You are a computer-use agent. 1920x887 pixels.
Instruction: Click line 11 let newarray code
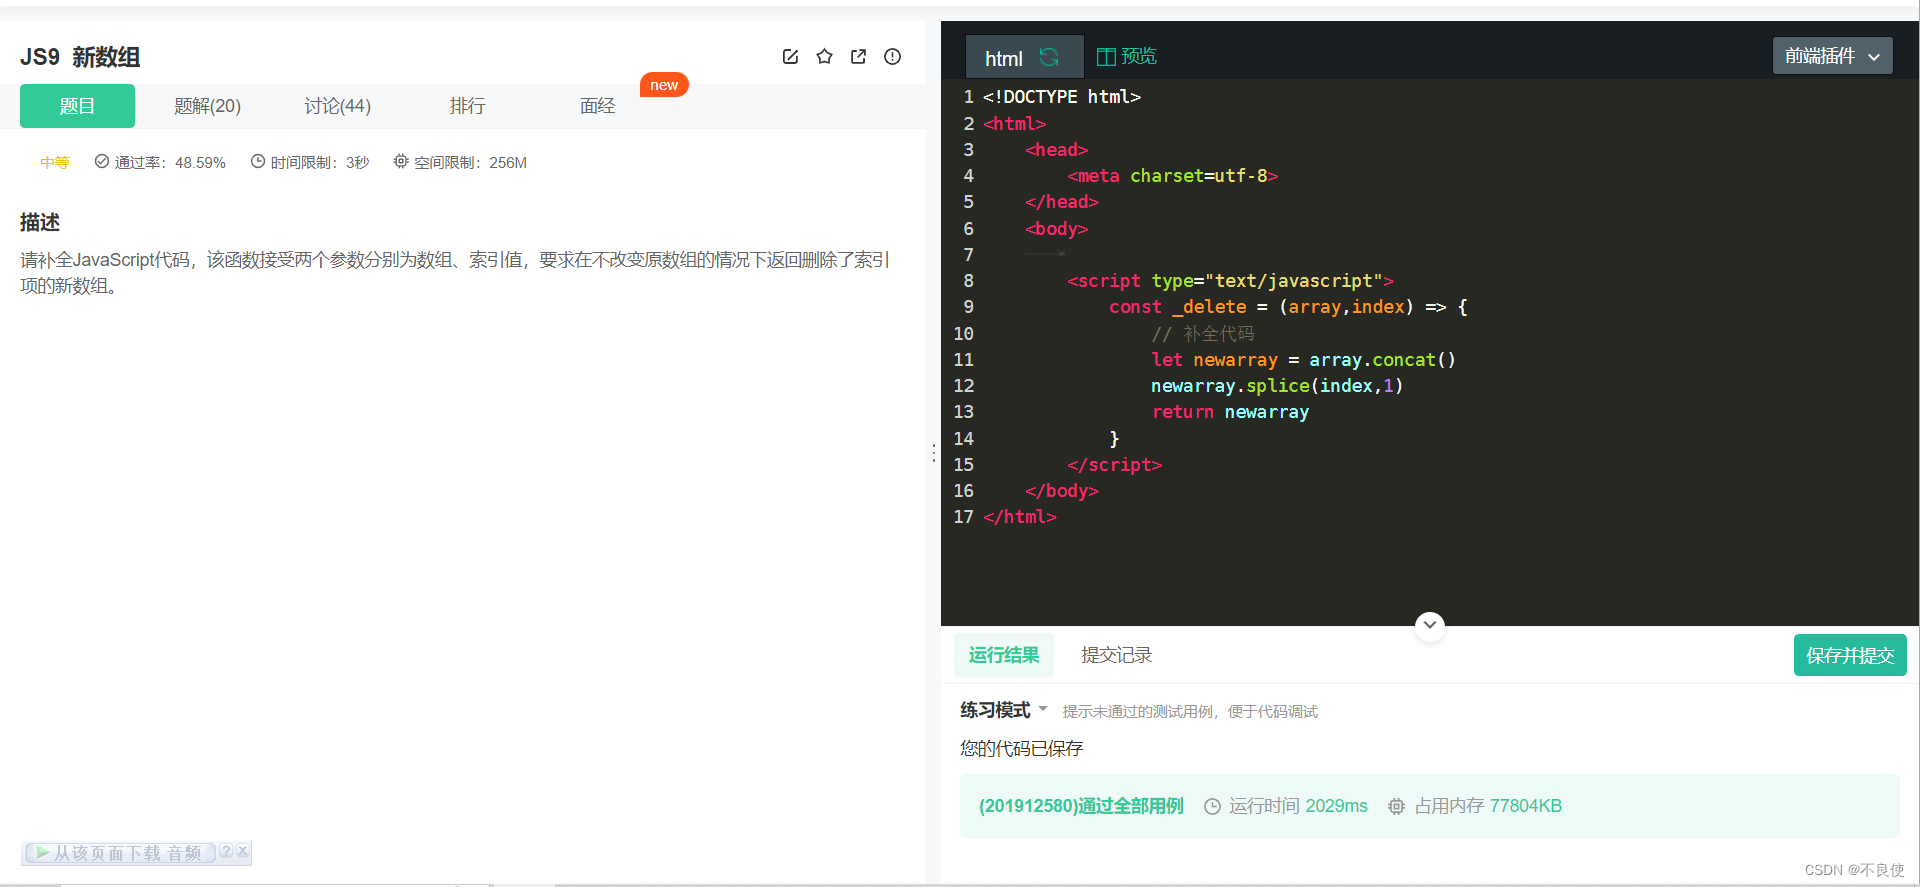(x=1303, y=359)
